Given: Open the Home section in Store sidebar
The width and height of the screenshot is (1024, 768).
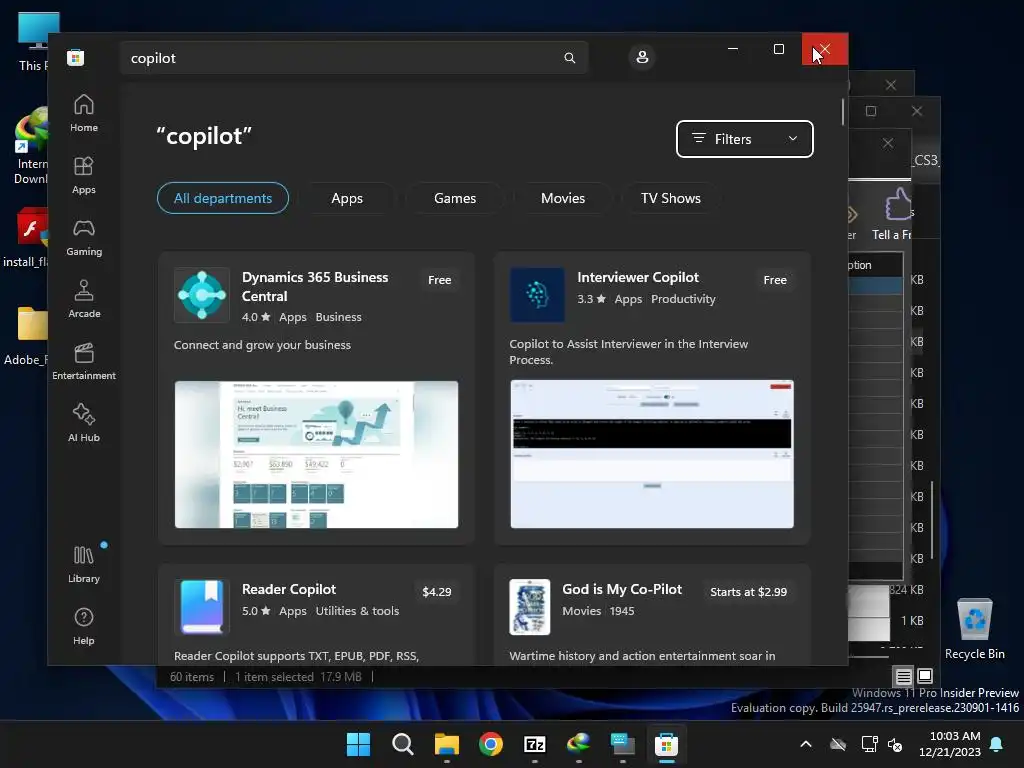Looking at the screenshot, I should click(x=84, y=113).
